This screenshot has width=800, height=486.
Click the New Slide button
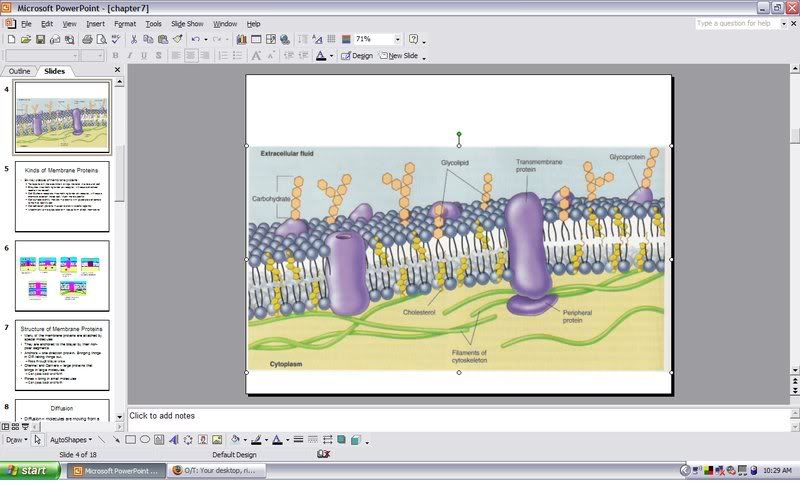coord(399,56)
